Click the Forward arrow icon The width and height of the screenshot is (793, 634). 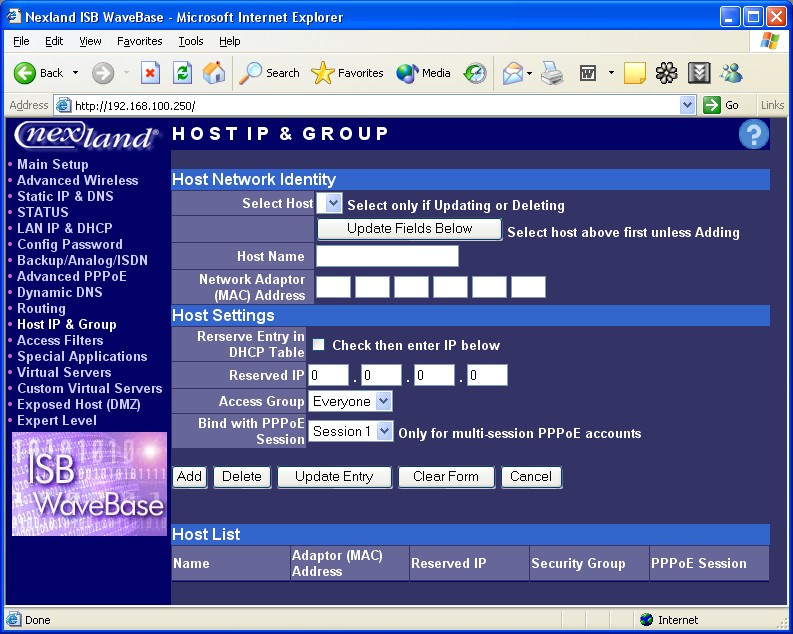(103, 73)
